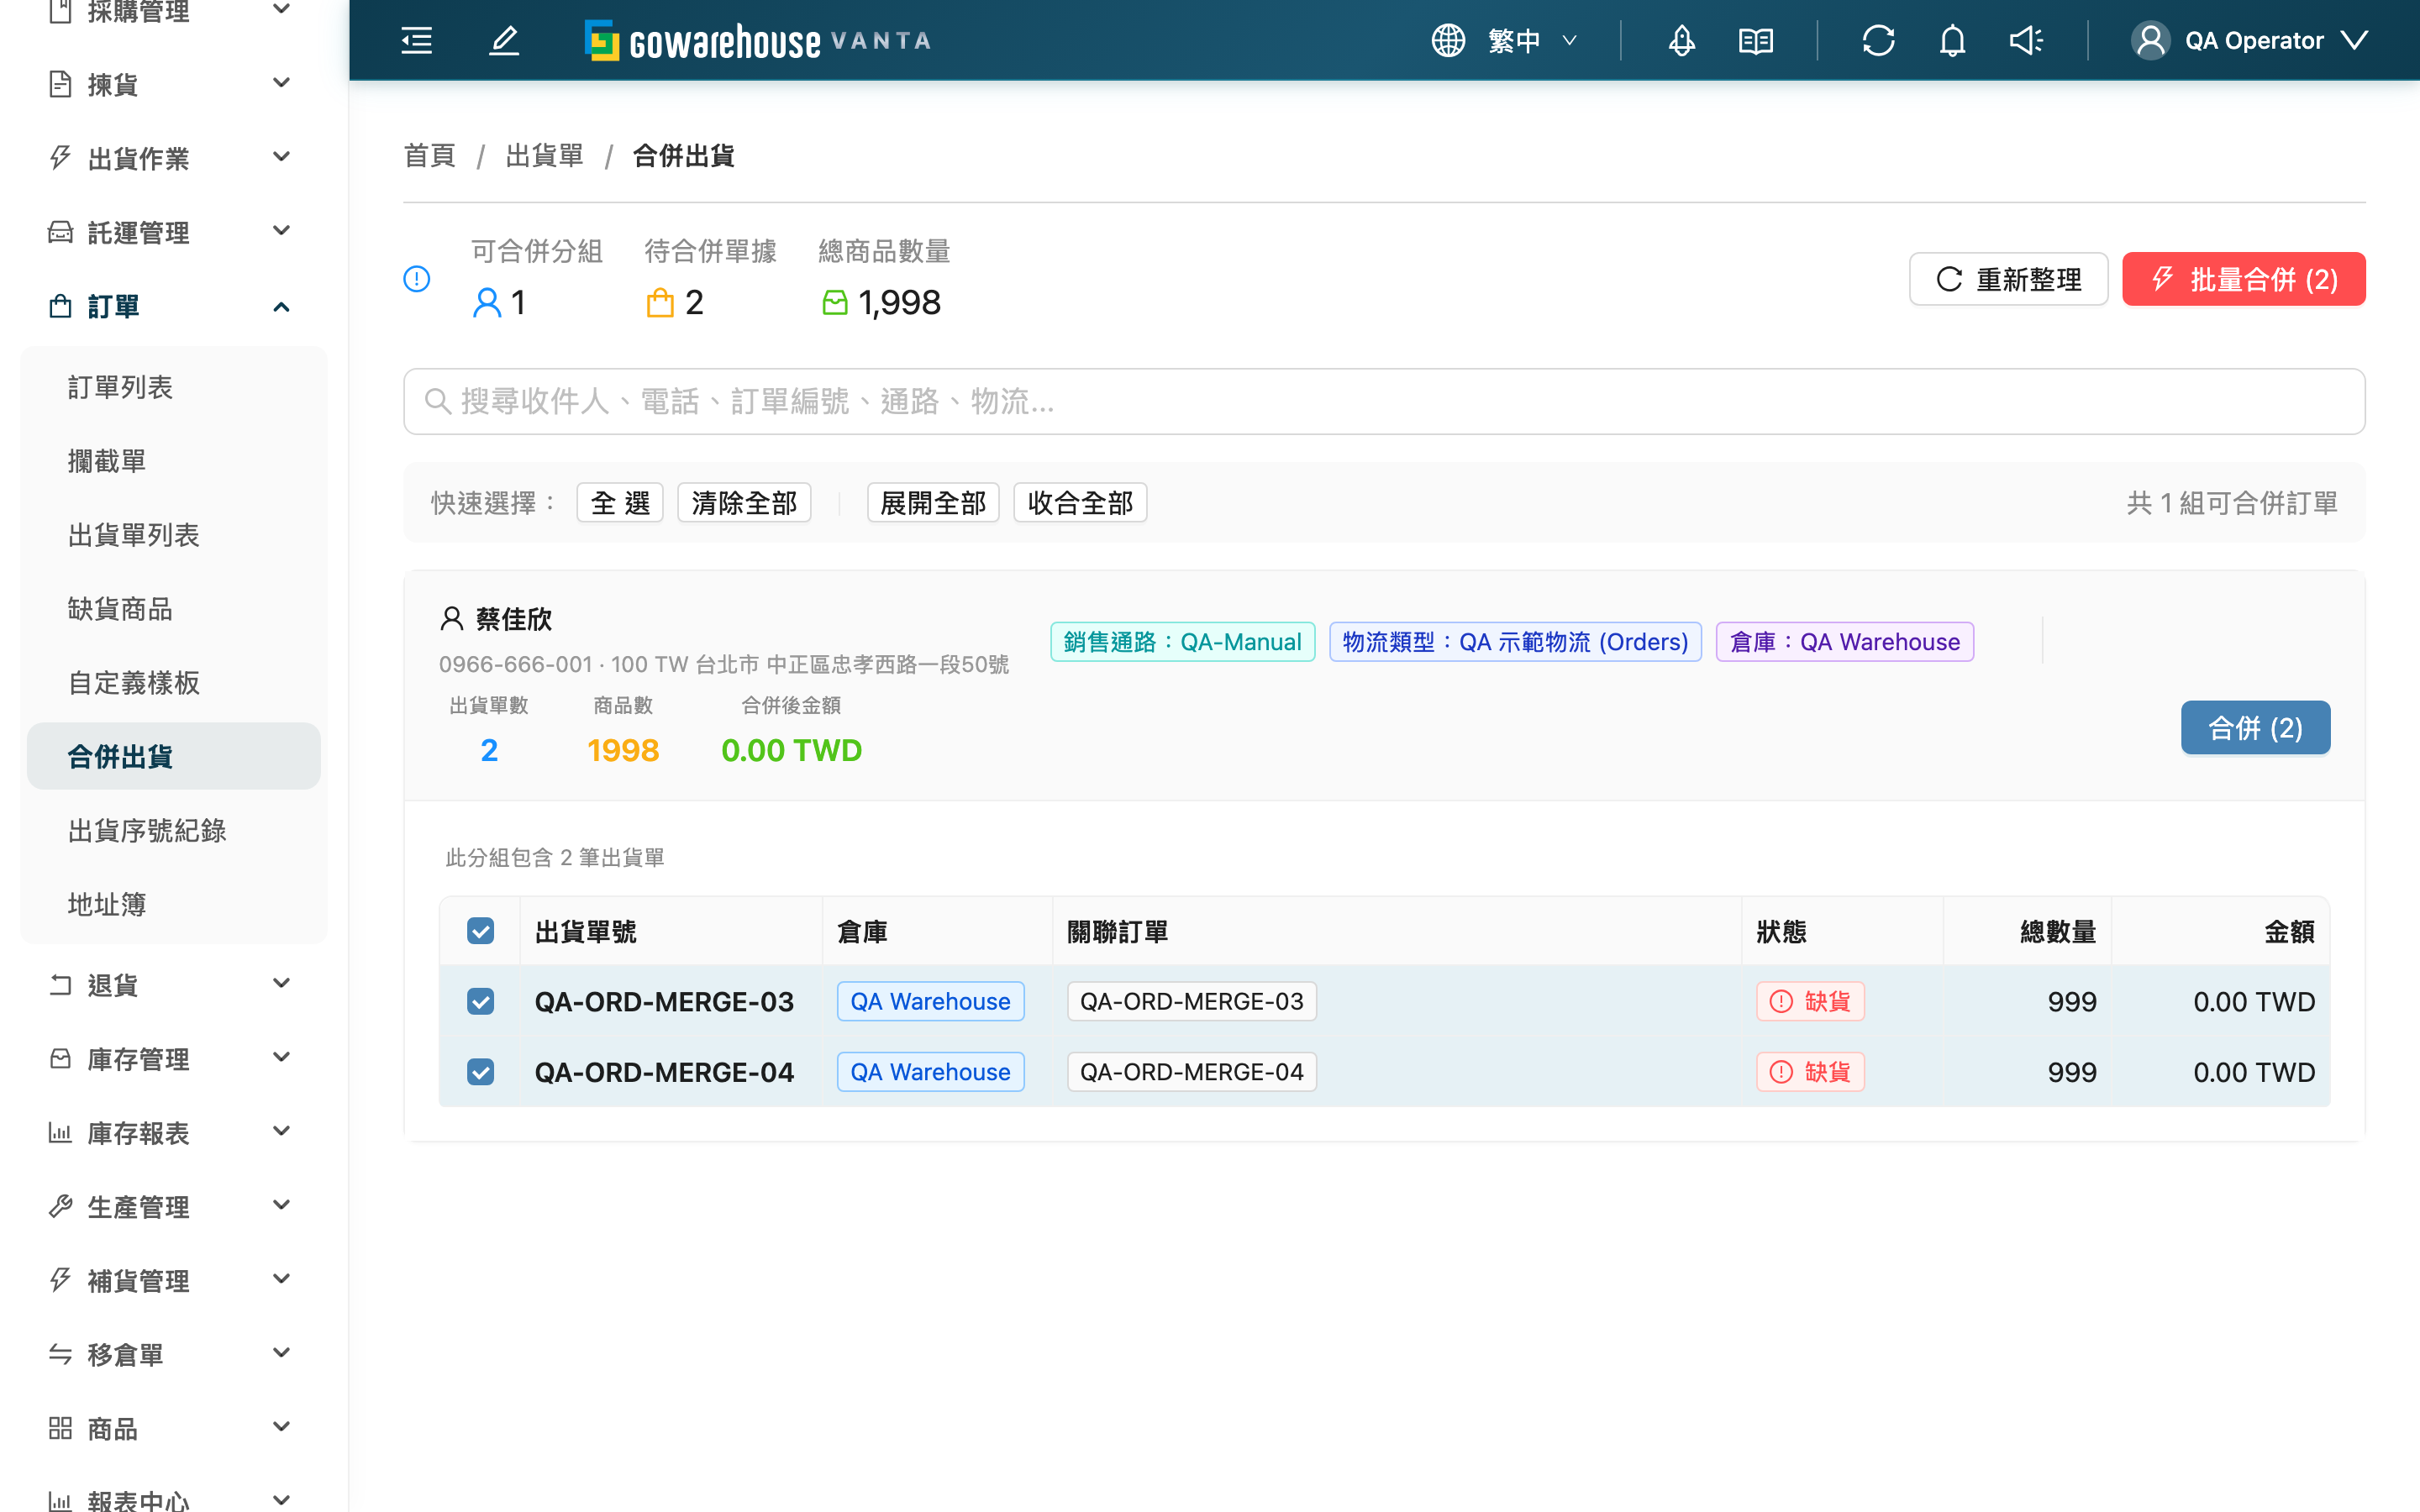Click the megaphone announcement icon
This screenshot has width=2420, height=1512.
click(2026, 40)
